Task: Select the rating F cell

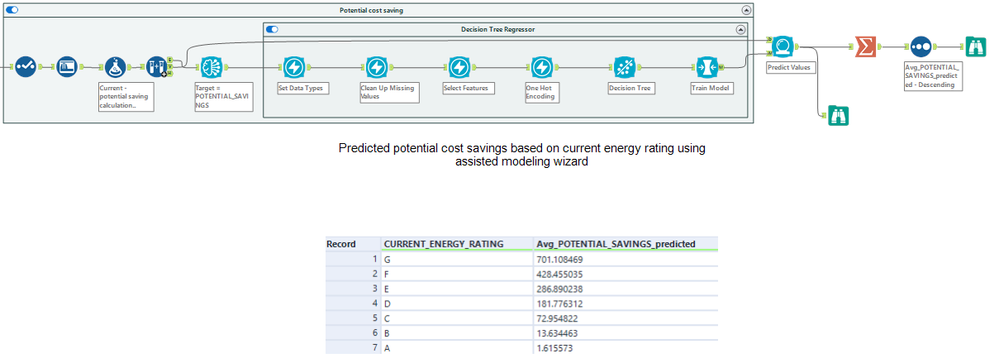Action: [x=457, y=274]
